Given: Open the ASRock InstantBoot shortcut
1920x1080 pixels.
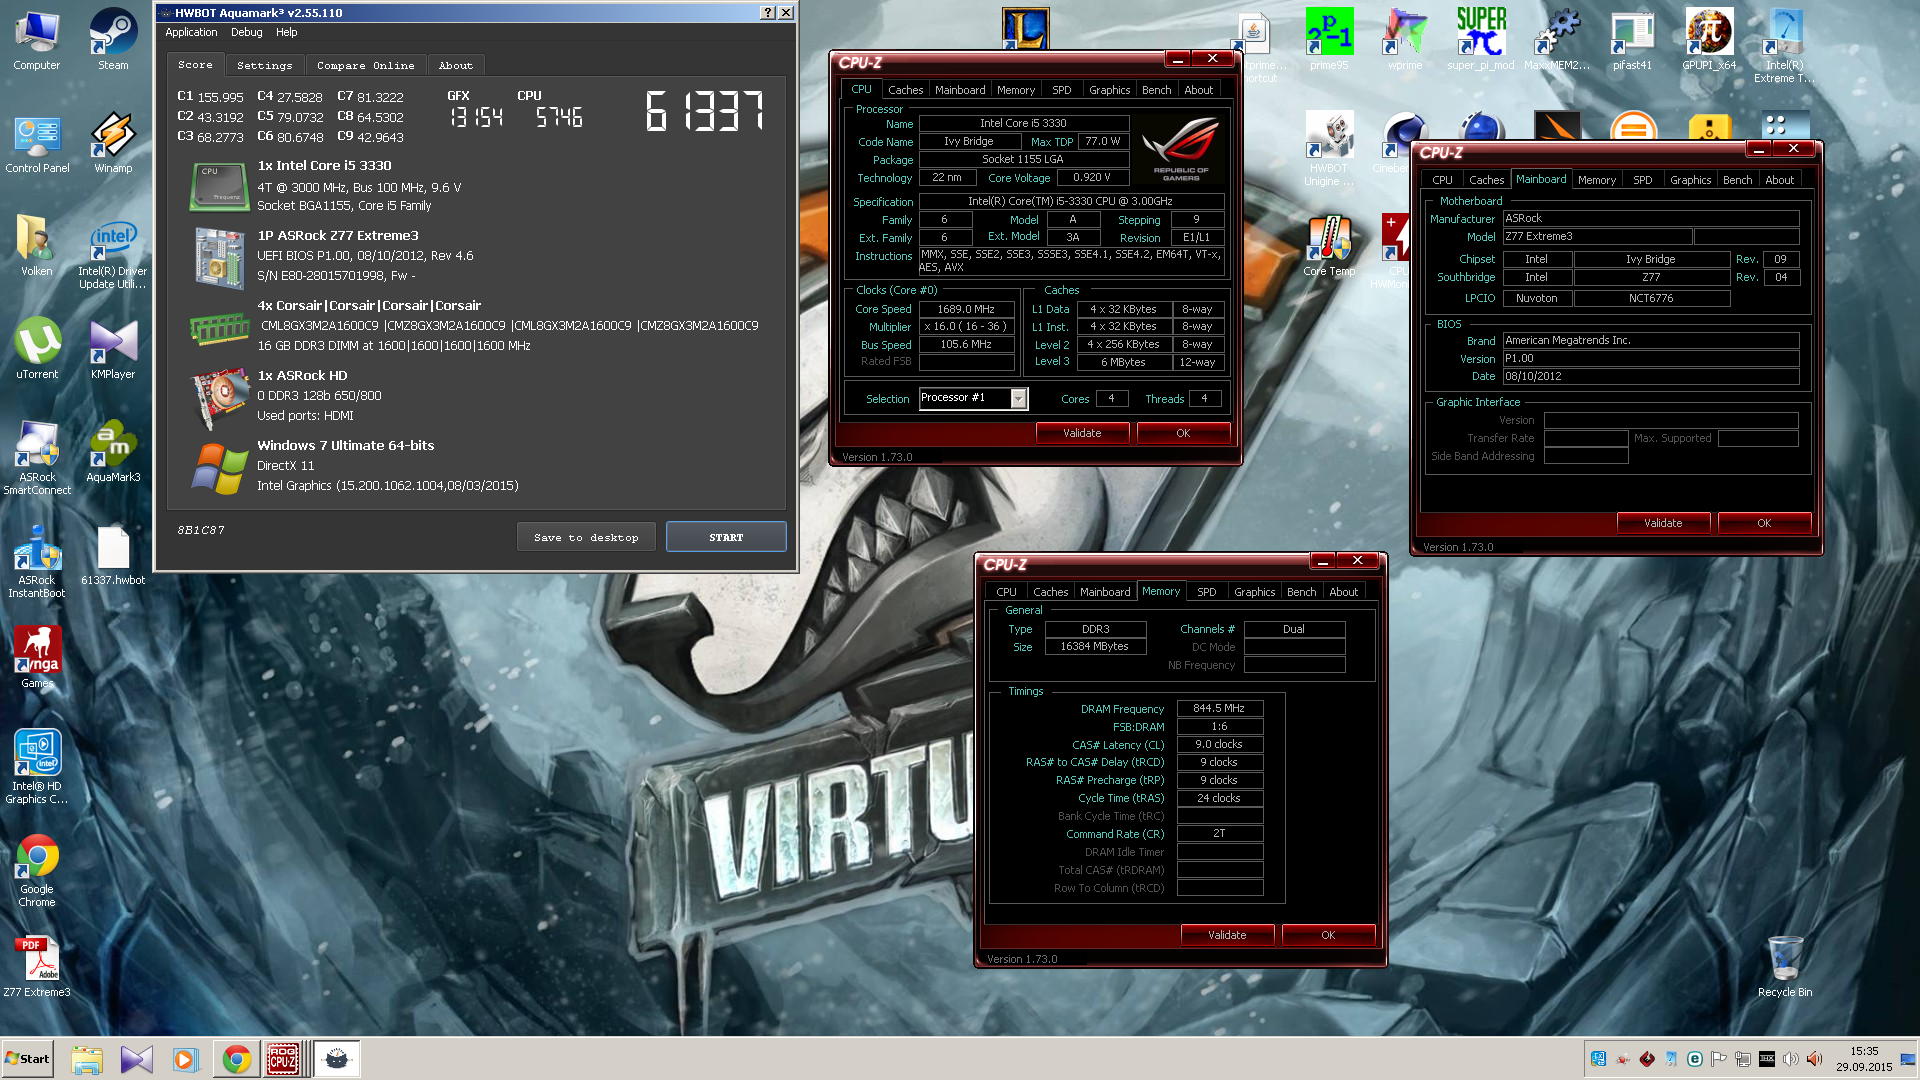Looking at the screenshot, I should click(x=37, y=562).
